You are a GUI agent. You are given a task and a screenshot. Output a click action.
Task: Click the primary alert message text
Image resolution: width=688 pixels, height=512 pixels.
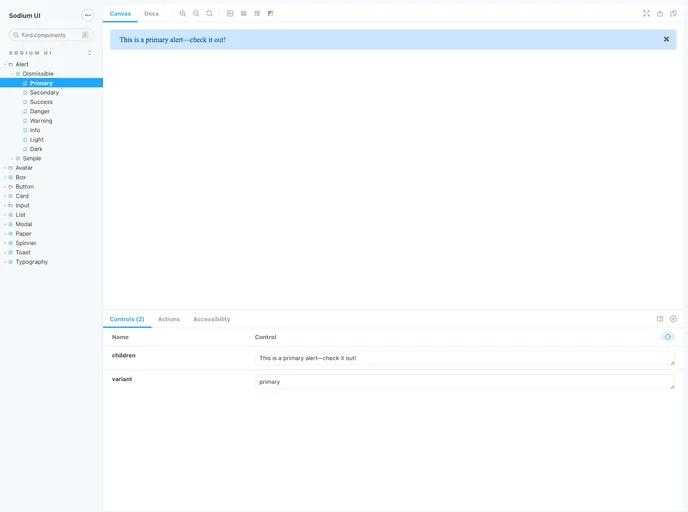(172, 39)
